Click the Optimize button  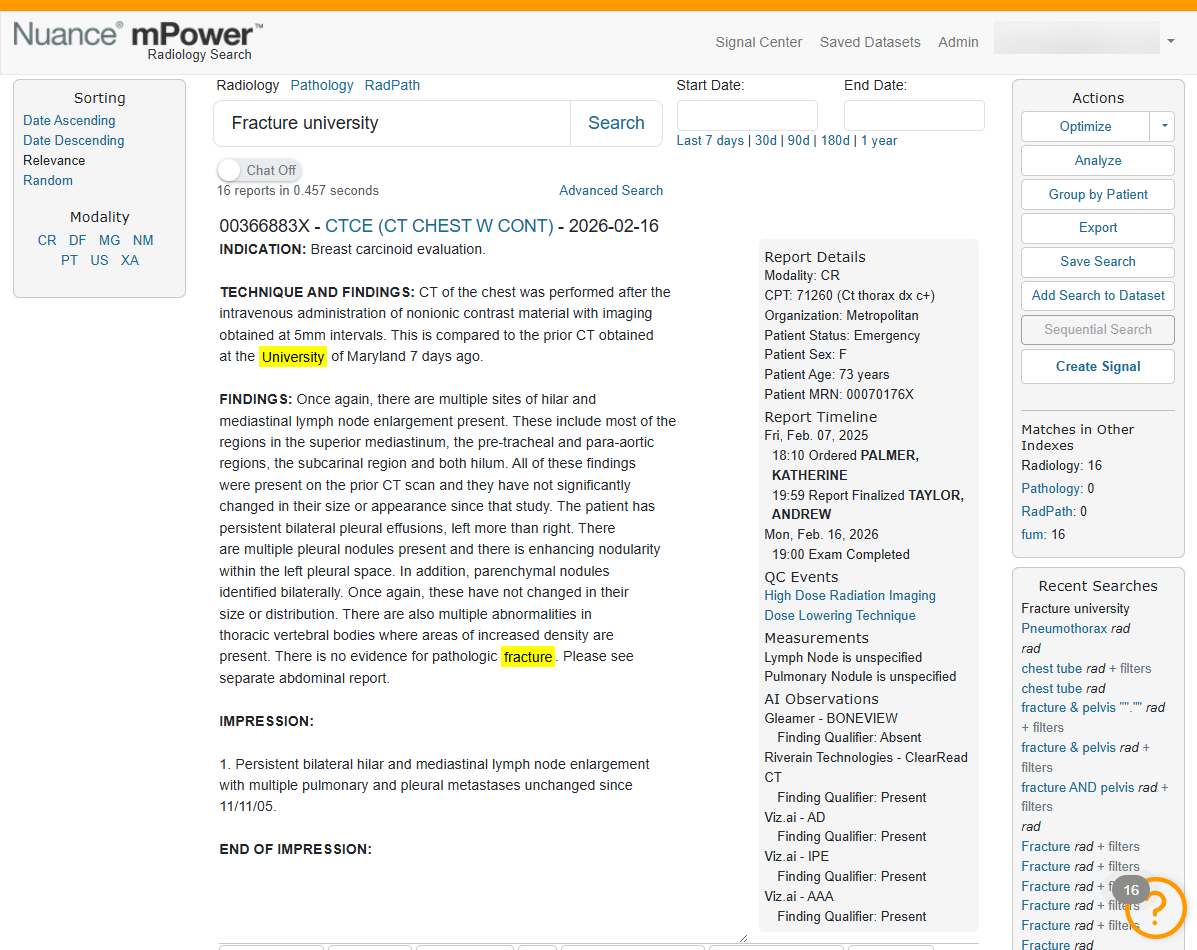(x=1085, y=126)
